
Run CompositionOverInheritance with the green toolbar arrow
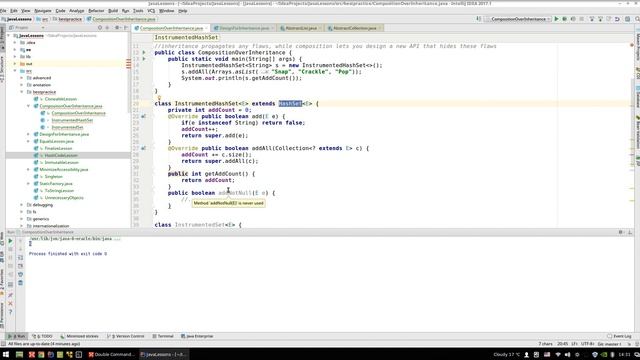(x=556, y=19)
